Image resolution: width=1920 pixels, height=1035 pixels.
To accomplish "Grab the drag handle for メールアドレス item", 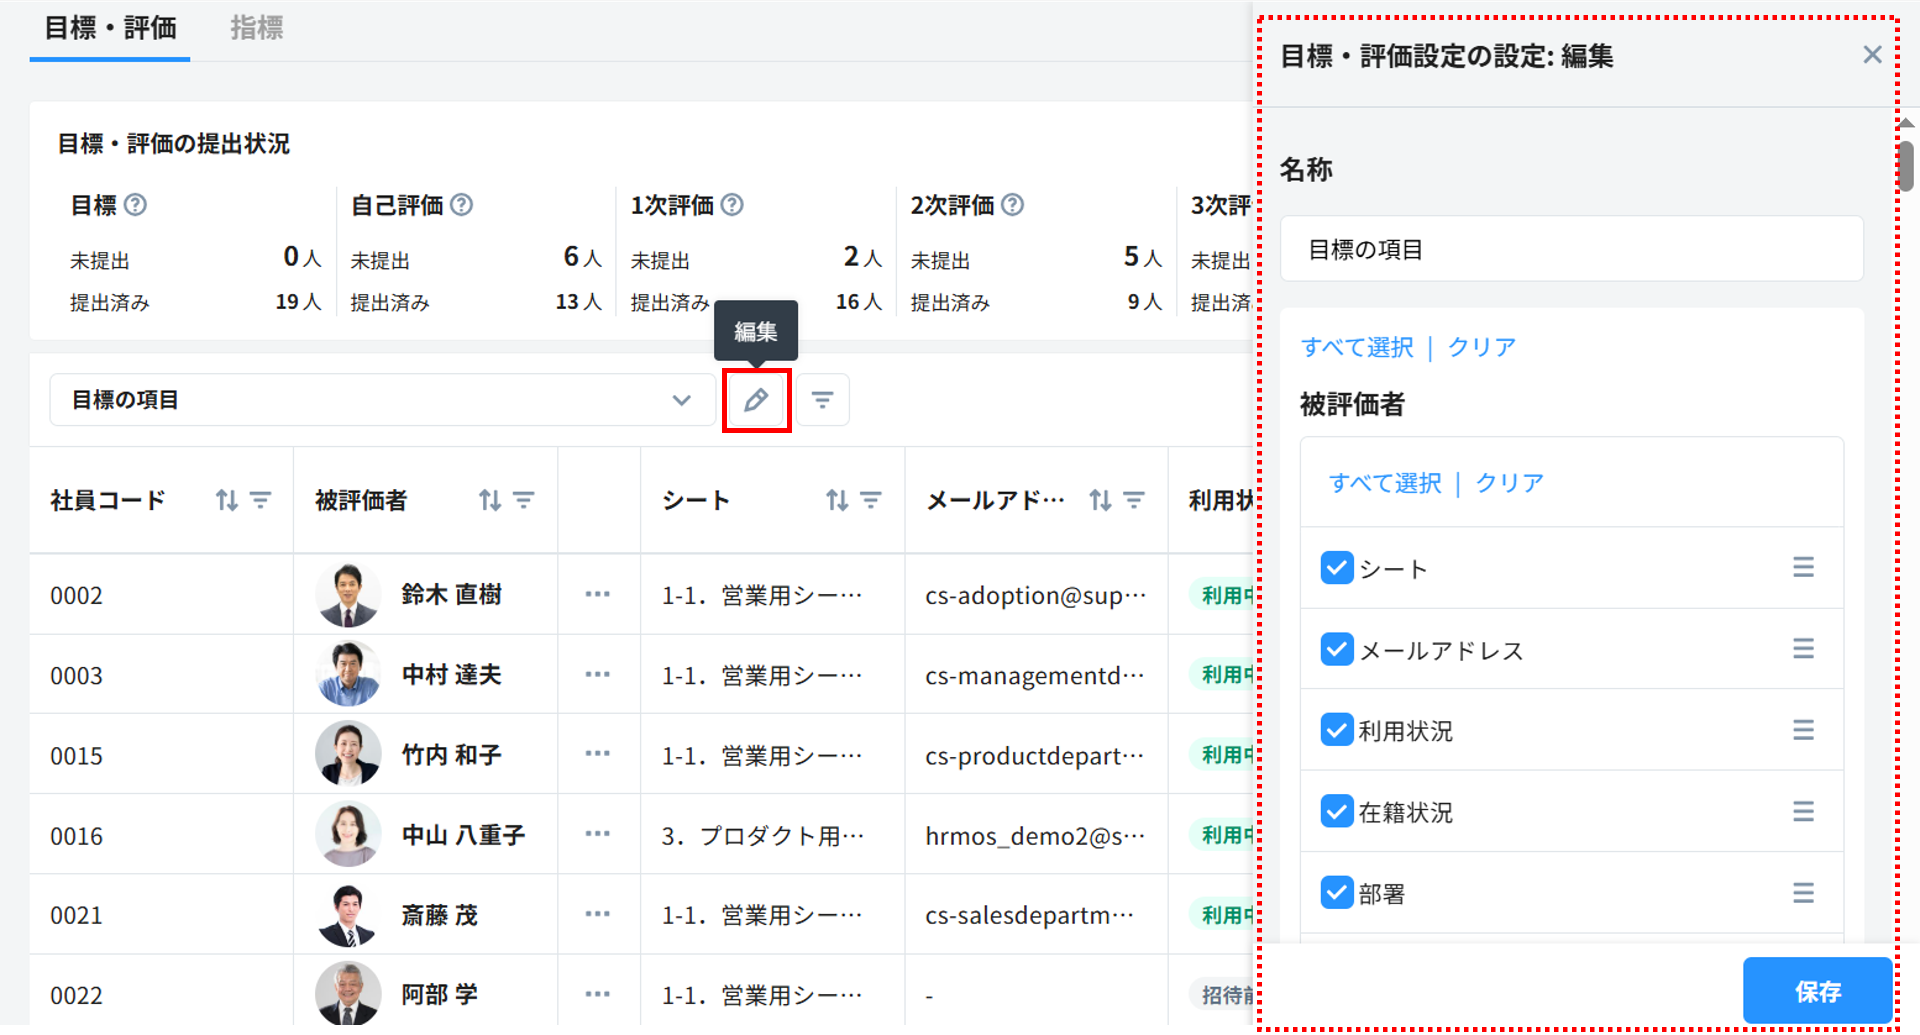I will tap(1802, 649).
